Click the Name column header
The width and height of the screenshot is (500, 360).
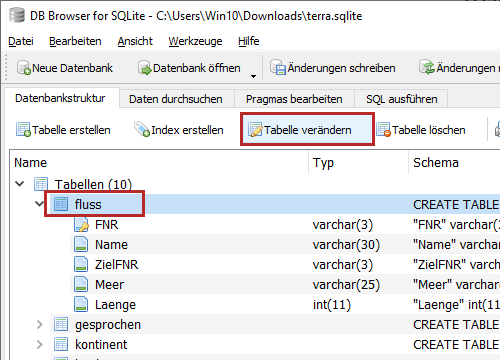[x=159, y=163]
